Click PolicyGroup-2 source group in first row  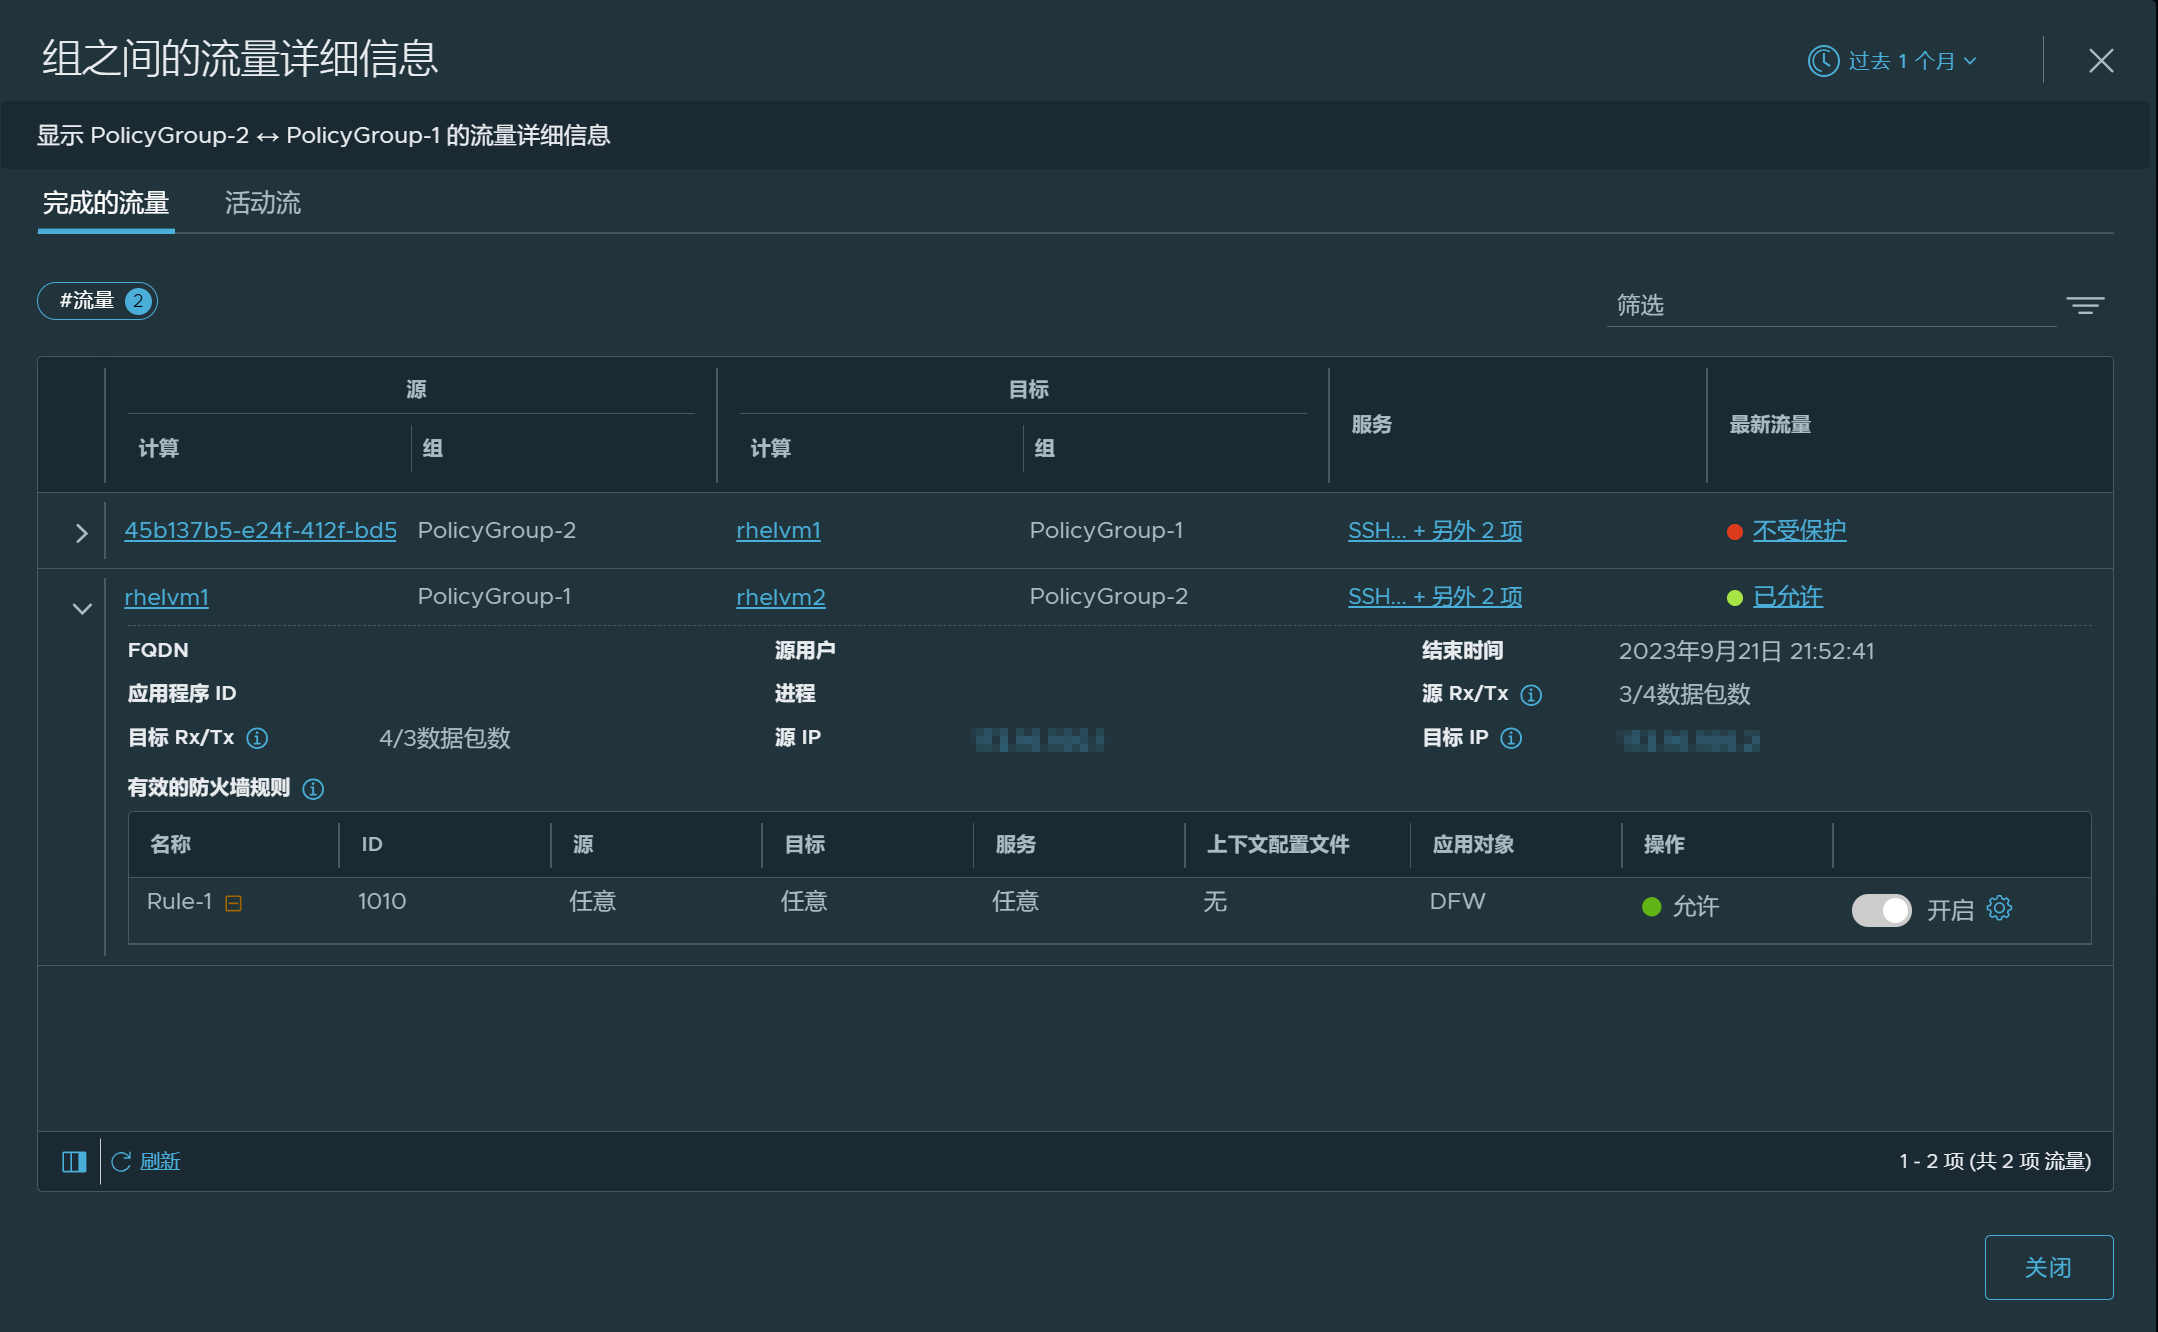click(496, 530)
